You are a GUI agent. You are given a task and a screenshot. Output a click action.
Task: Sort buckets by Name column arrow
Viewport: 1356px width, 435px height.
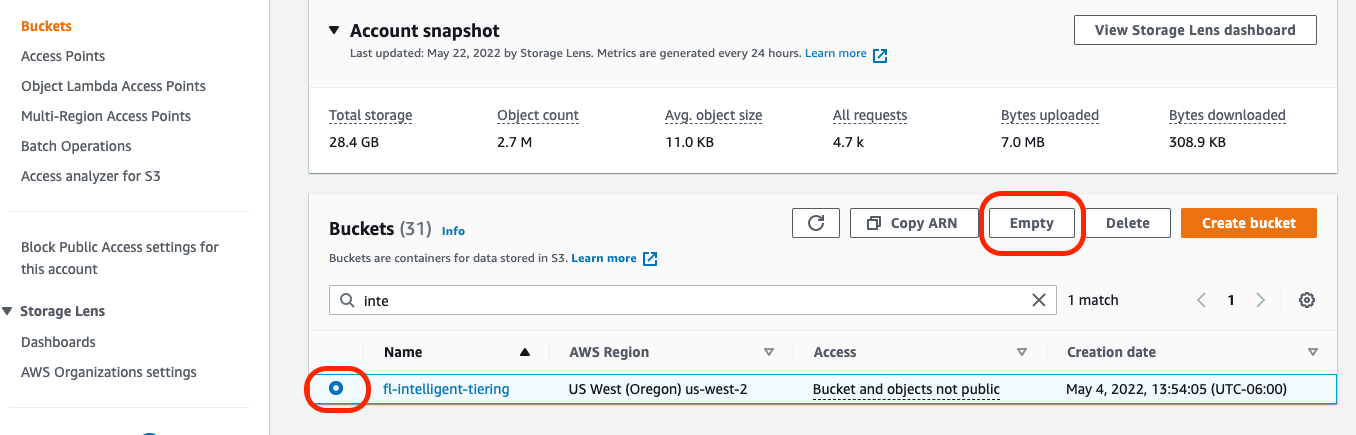(525, 352)
